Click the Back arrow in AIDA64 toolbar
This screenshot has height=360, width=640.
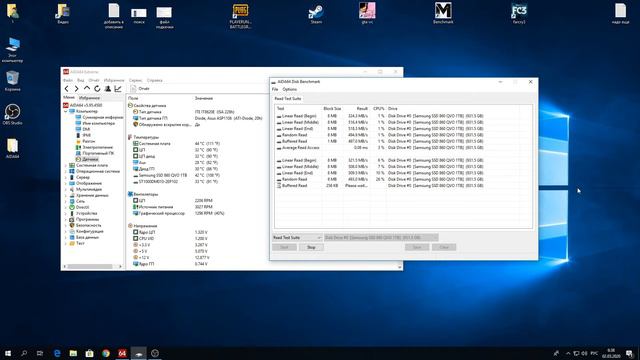coord(67,89)
